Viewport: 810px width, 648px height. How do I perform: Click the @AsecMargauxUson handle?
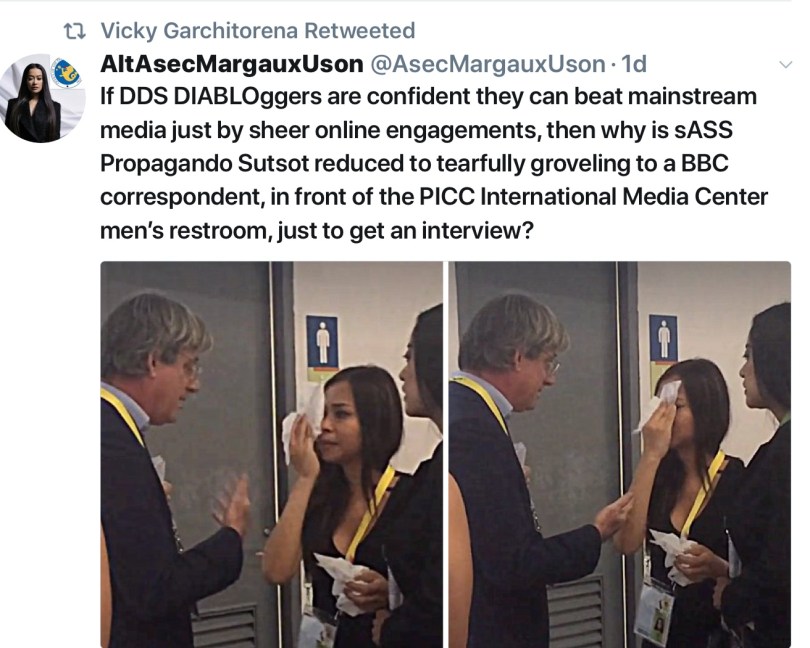tap(488, 64)
